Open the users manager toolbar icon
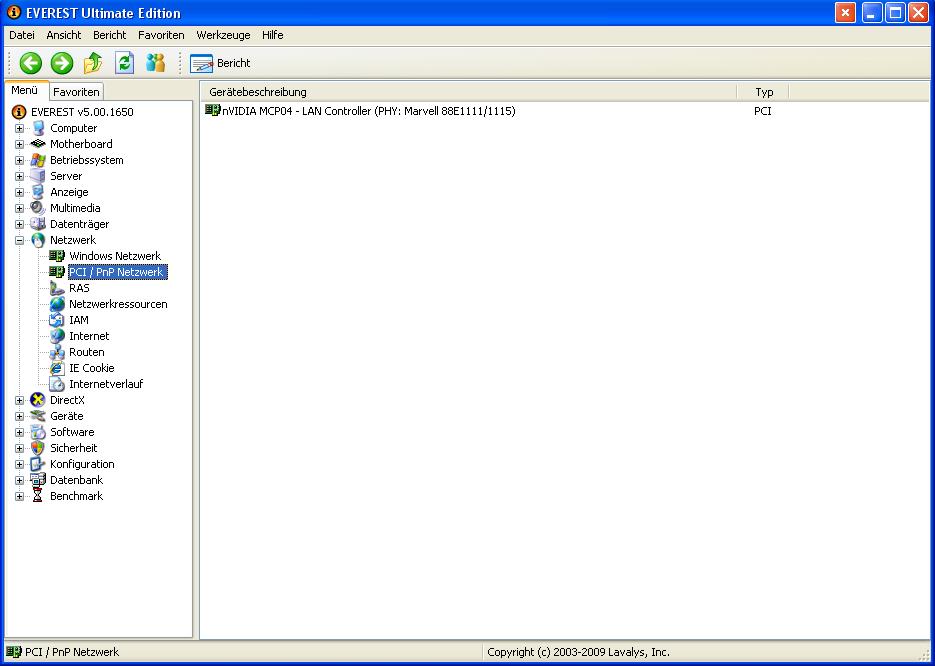This screenshot has width=935, height=666. (x=156, y=63)
